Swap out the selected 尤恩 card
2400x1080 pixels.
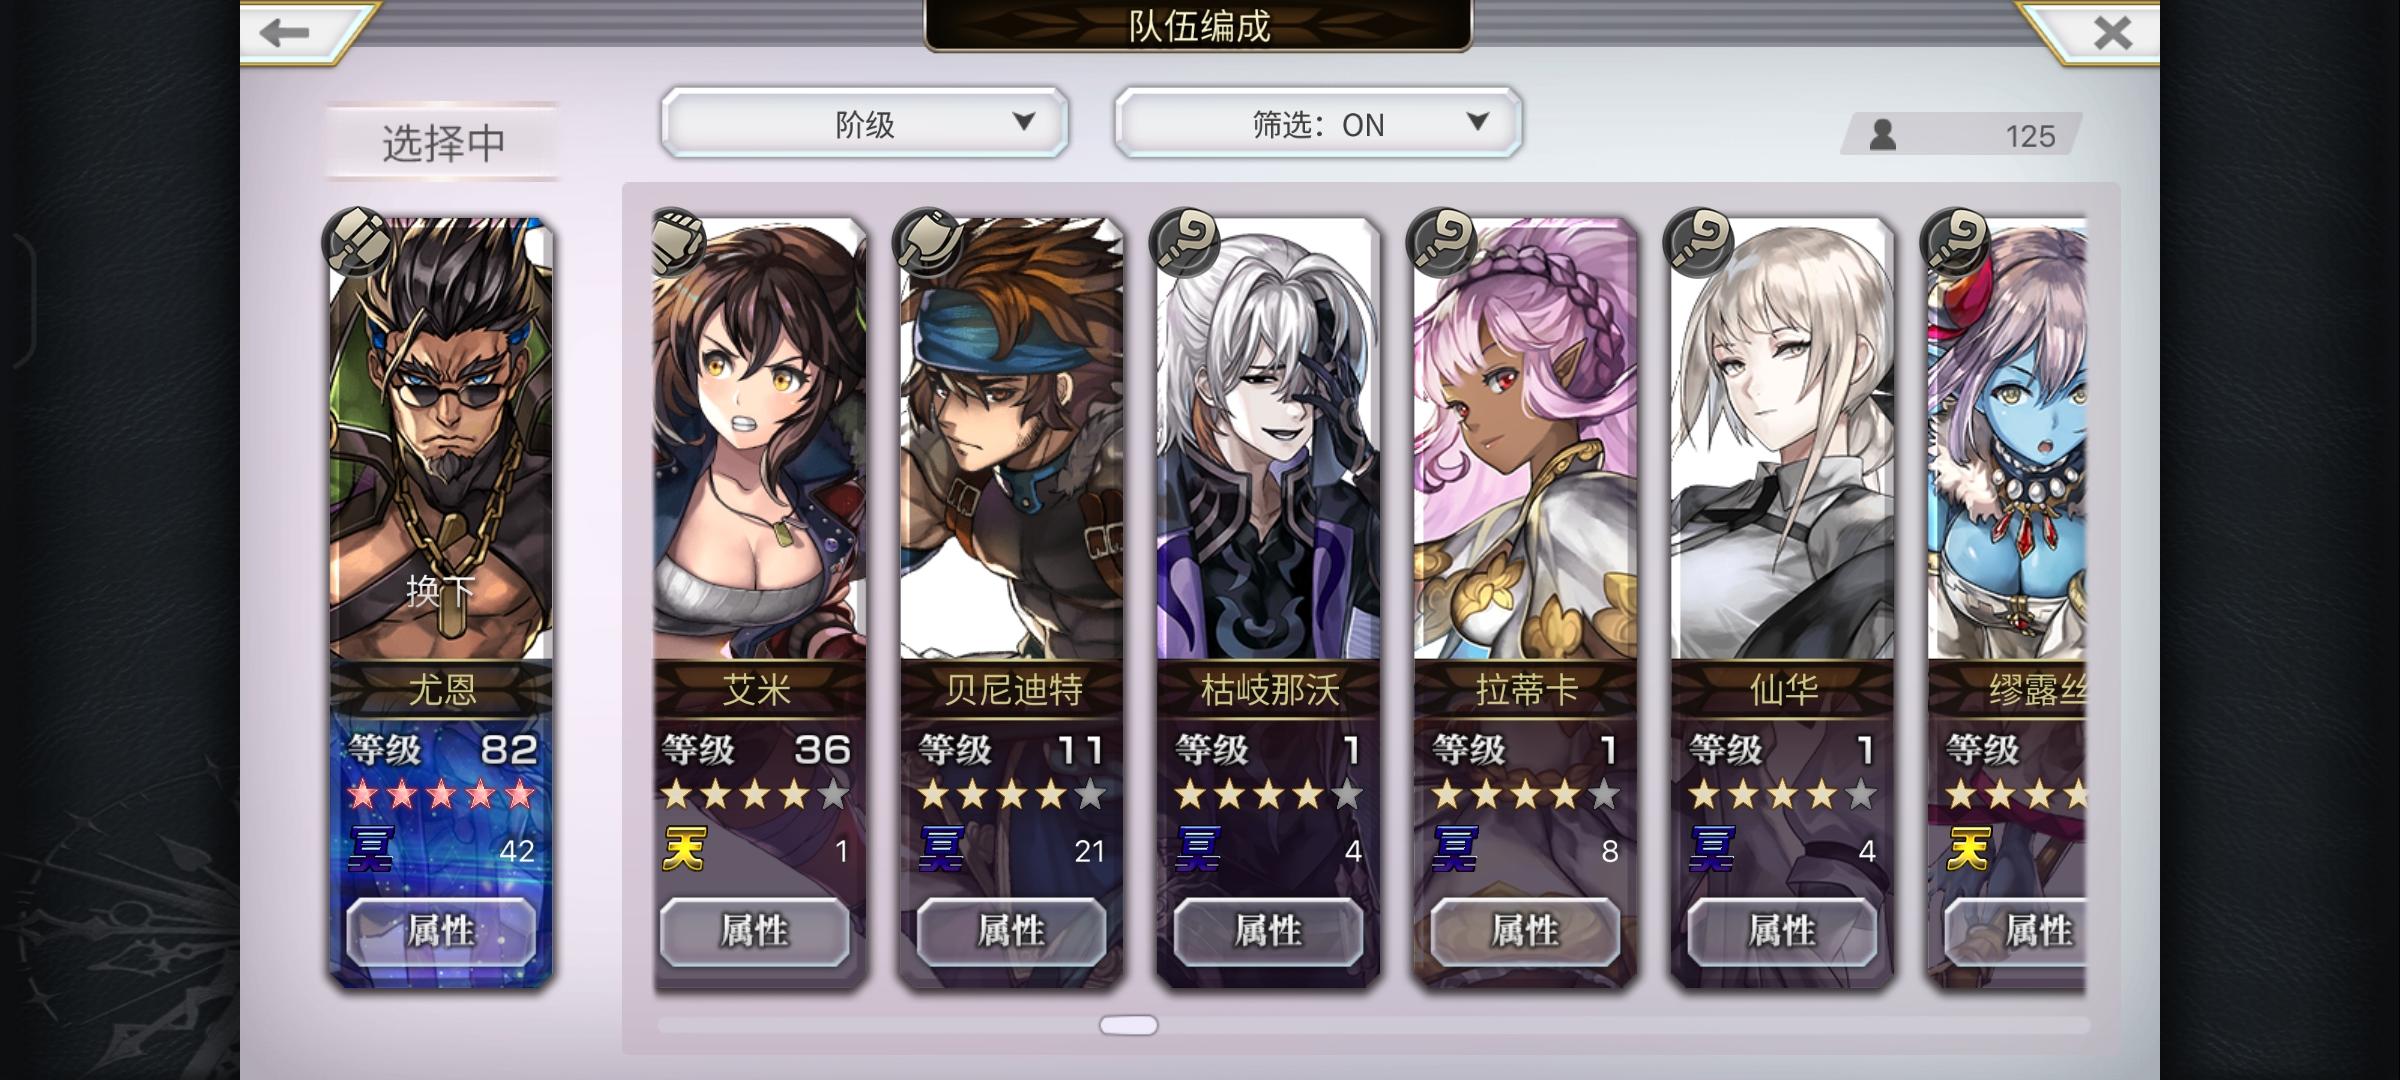coord(441,590)
